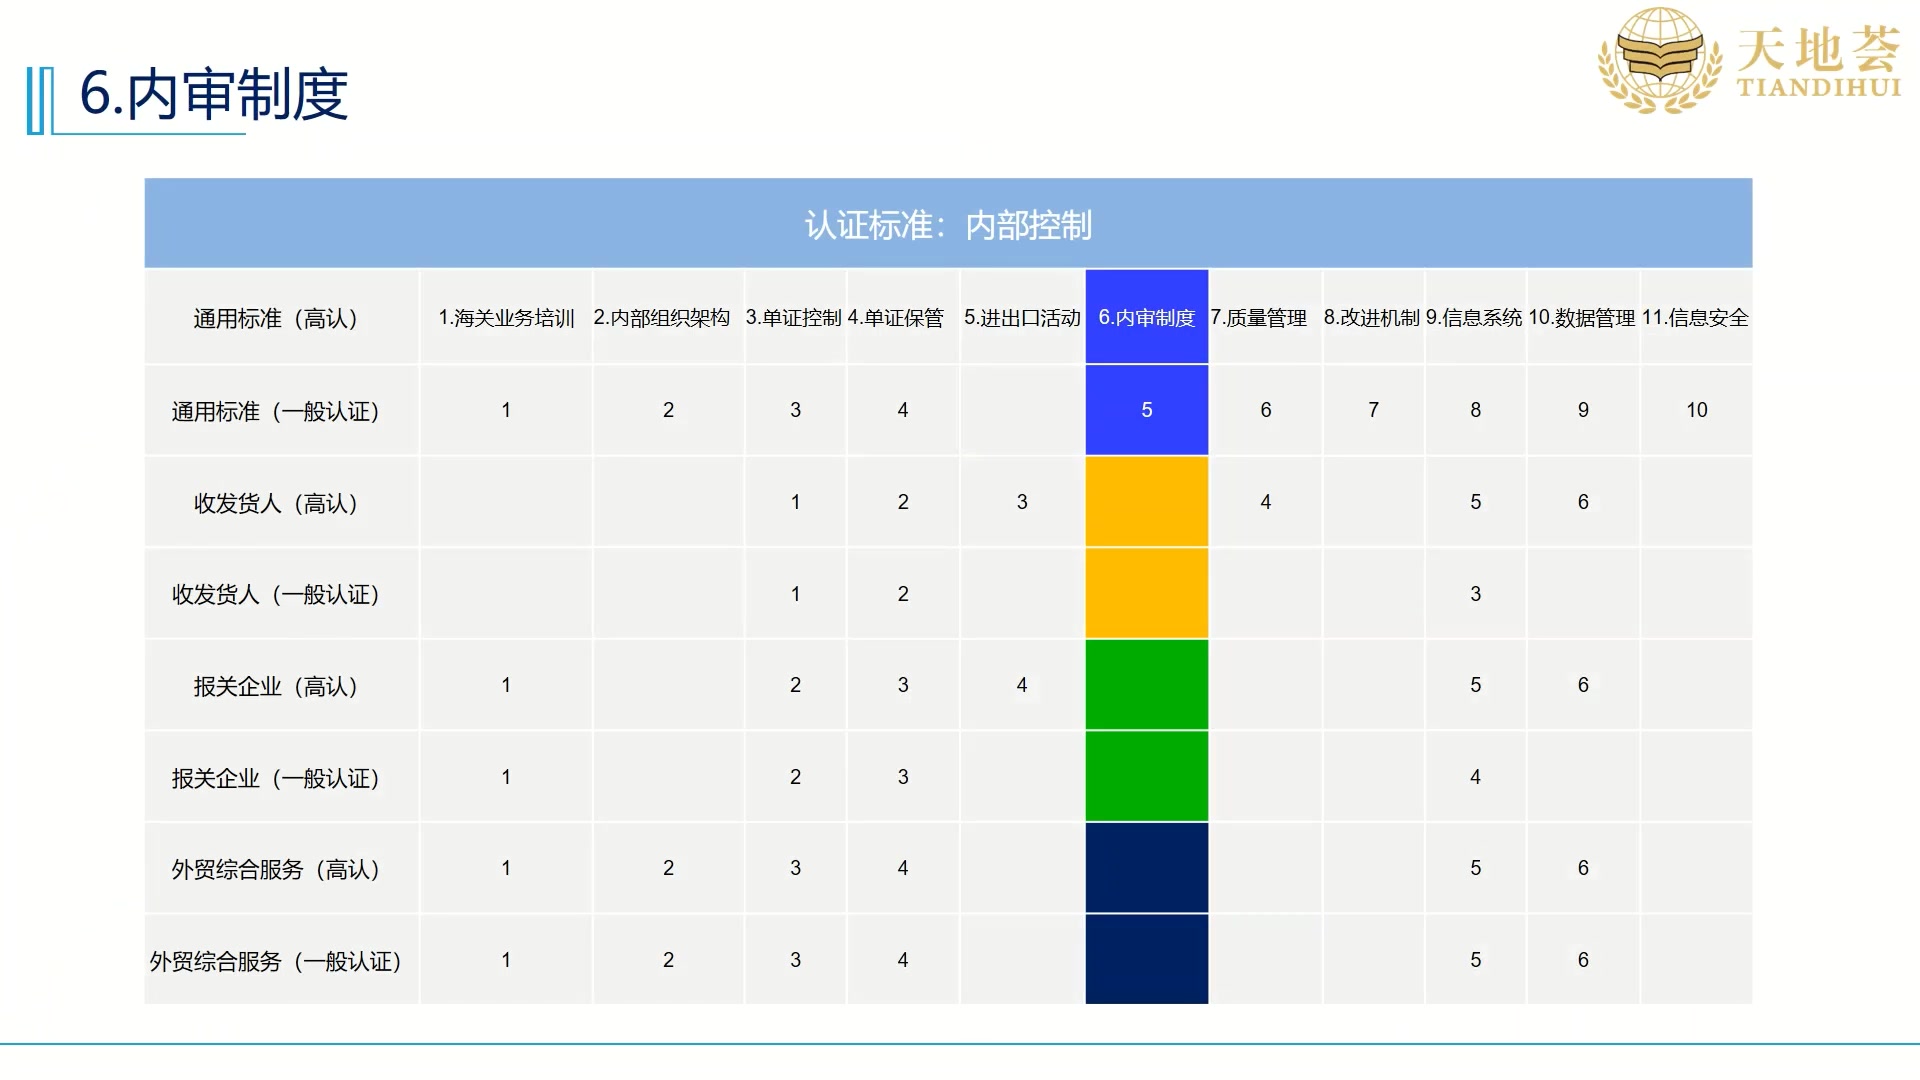1920x1080 pixels.
Task: Click the 报关企业（一般认证） row label
Action: point(275,779)
